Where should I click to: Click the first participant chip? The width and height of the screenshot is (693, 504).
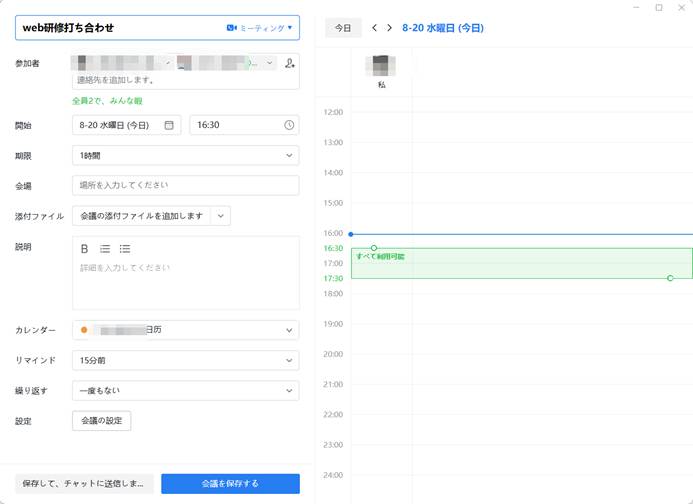click(x=121, y=63)
